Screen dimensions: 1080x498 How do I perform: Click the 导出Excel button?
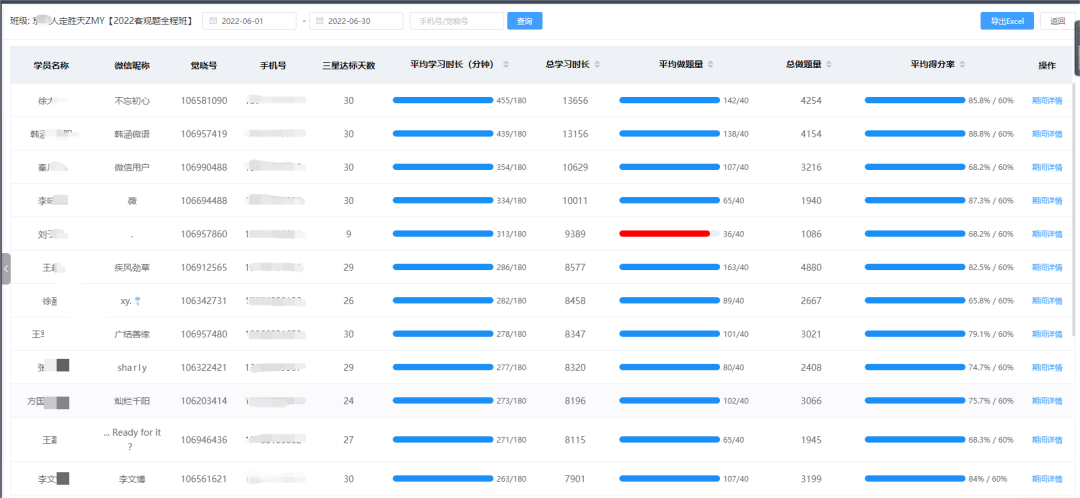pyautogui.click(x=1007, y=21)
